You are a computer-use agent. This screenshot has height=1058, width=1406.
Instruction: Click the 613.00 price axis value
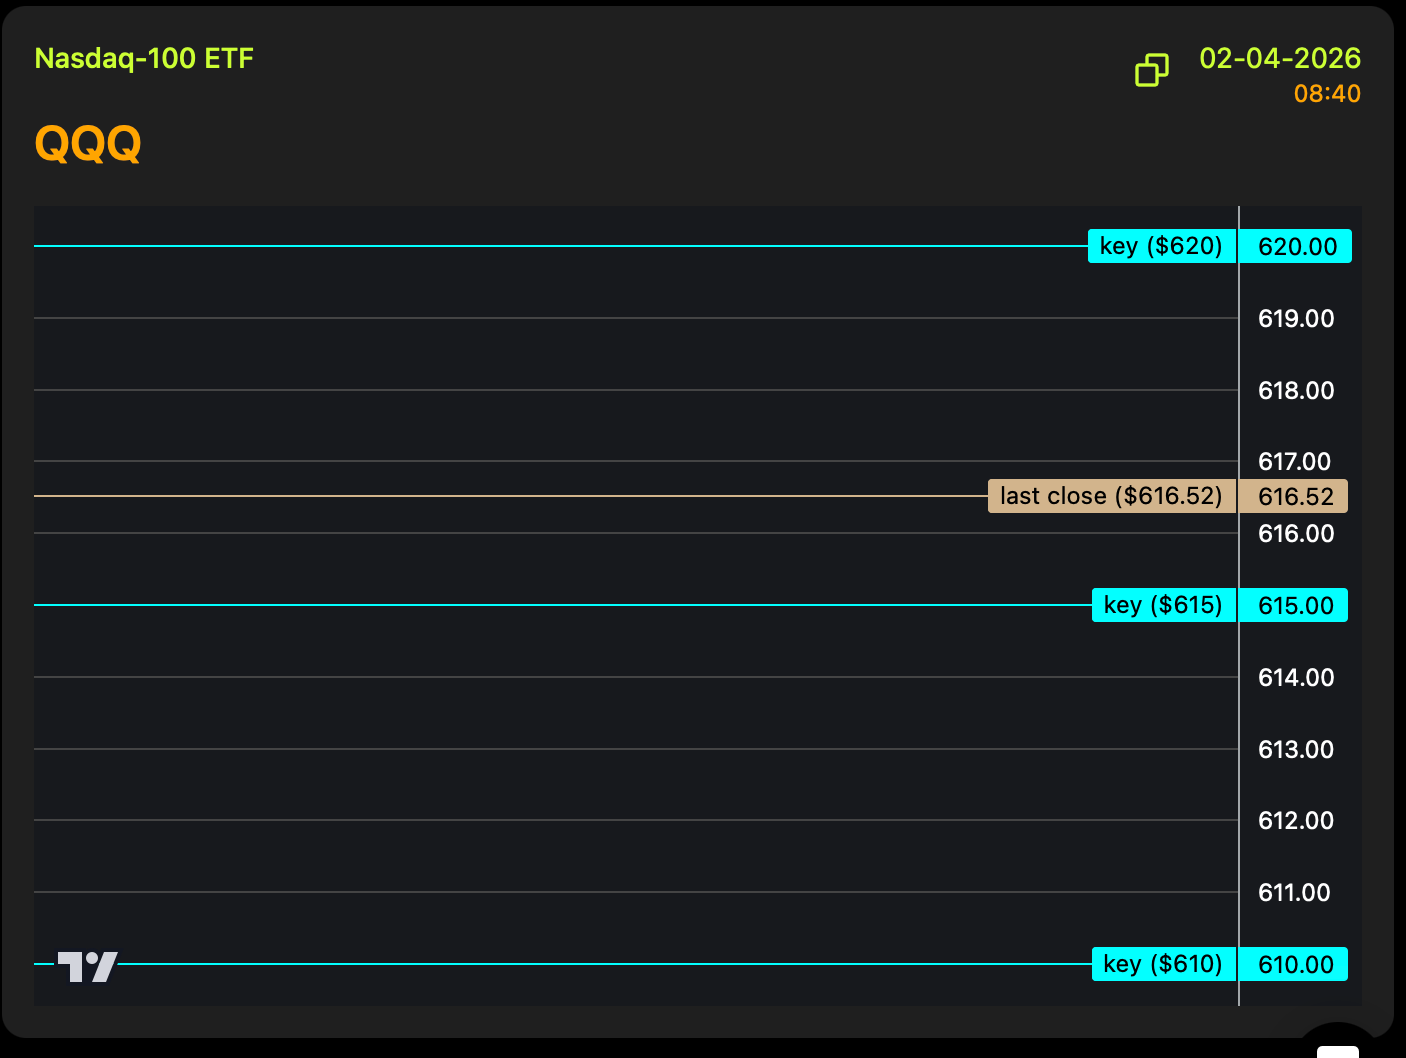coord(1295,749)
